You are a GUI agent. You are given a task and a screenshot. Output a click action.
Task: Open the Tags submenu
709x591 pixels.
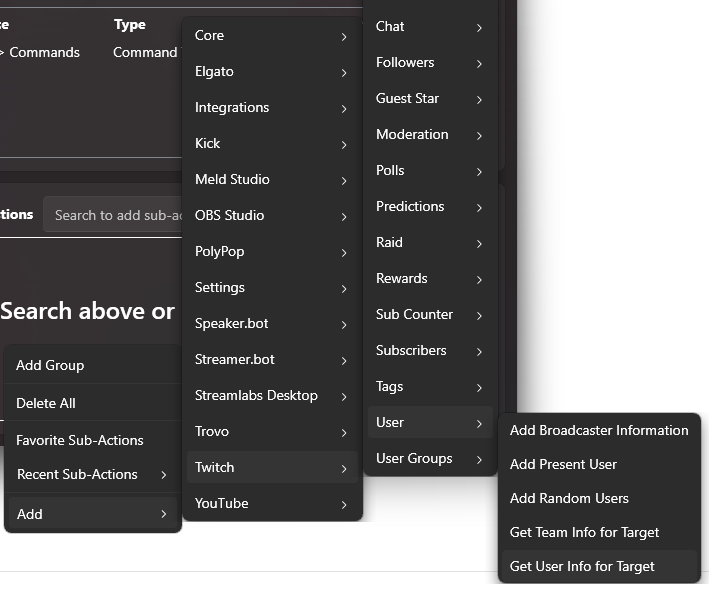tap(430, 386)
